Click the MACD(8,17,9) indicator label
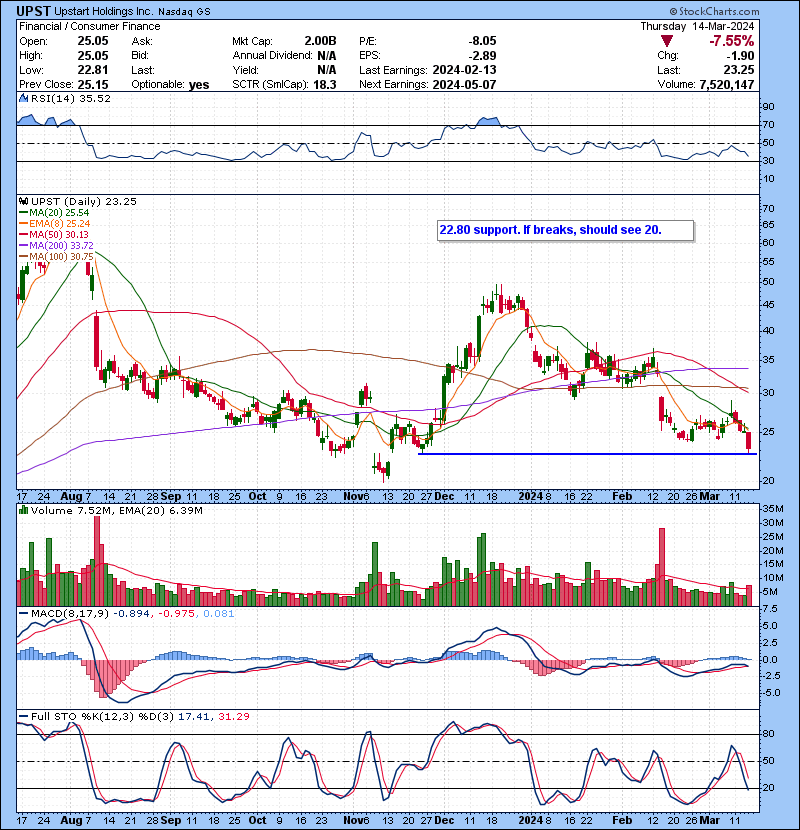 point(70,614)
